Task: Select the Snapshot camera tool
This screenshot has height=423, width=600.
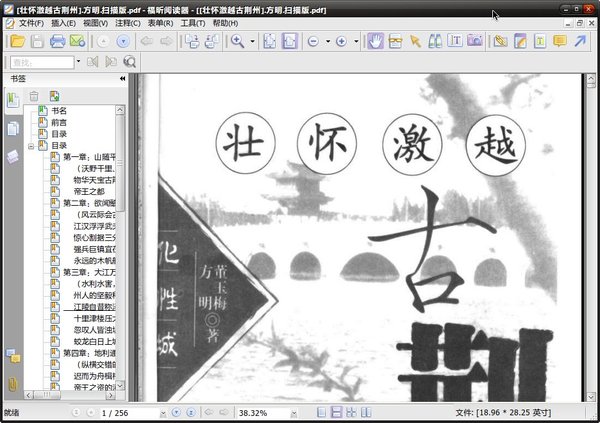Action: point(475,41)
